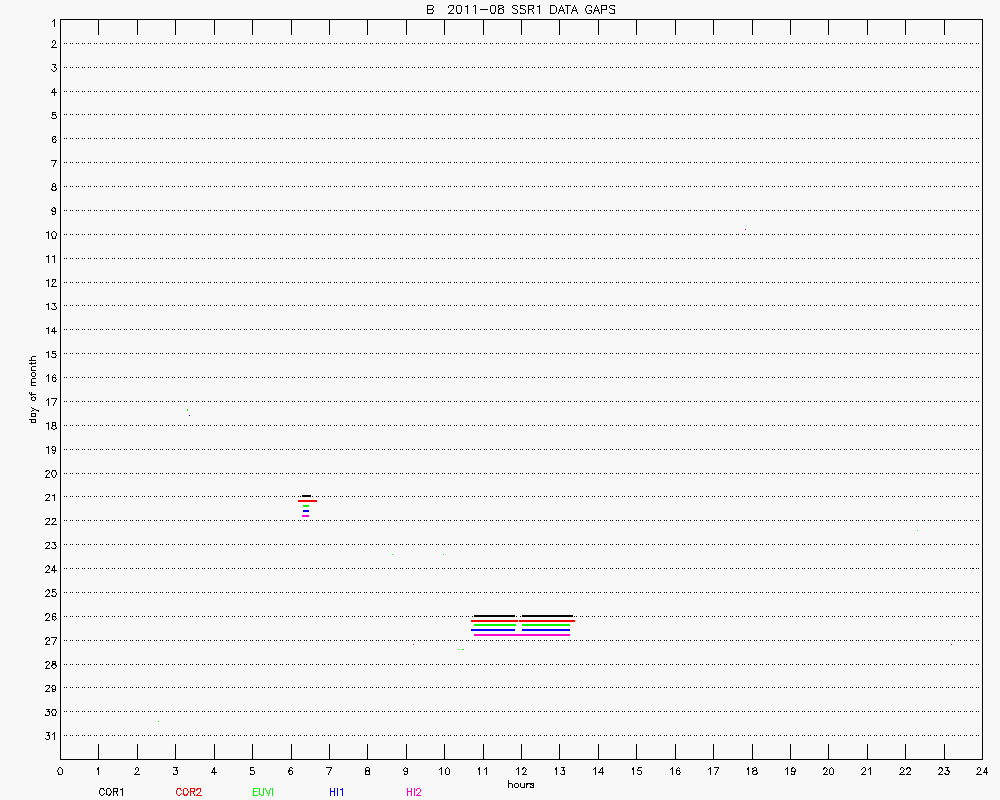Click the plot title SSR1 DATA GAPS

tap(520, 9)
